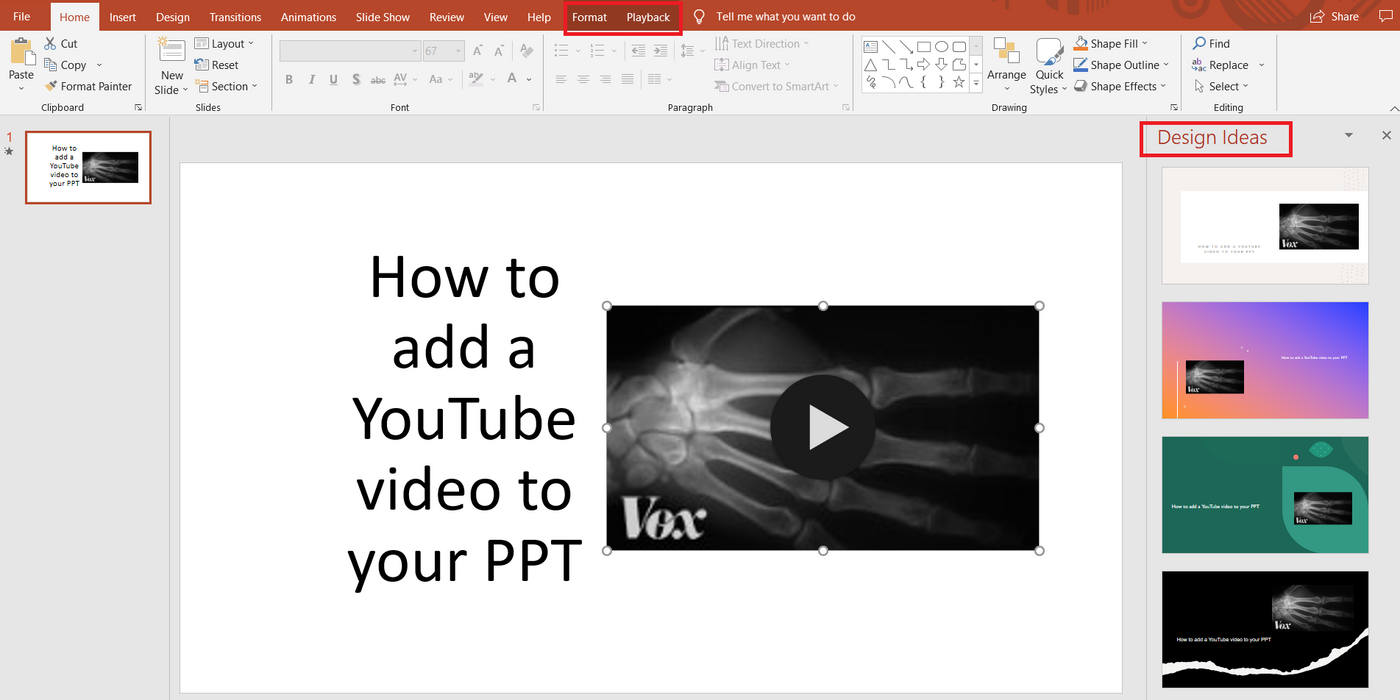Image resolution: width=1400 pixels, height=700 pixels.
Task: Select the isosceles triangle shape
Action: (x=870, y=65)
